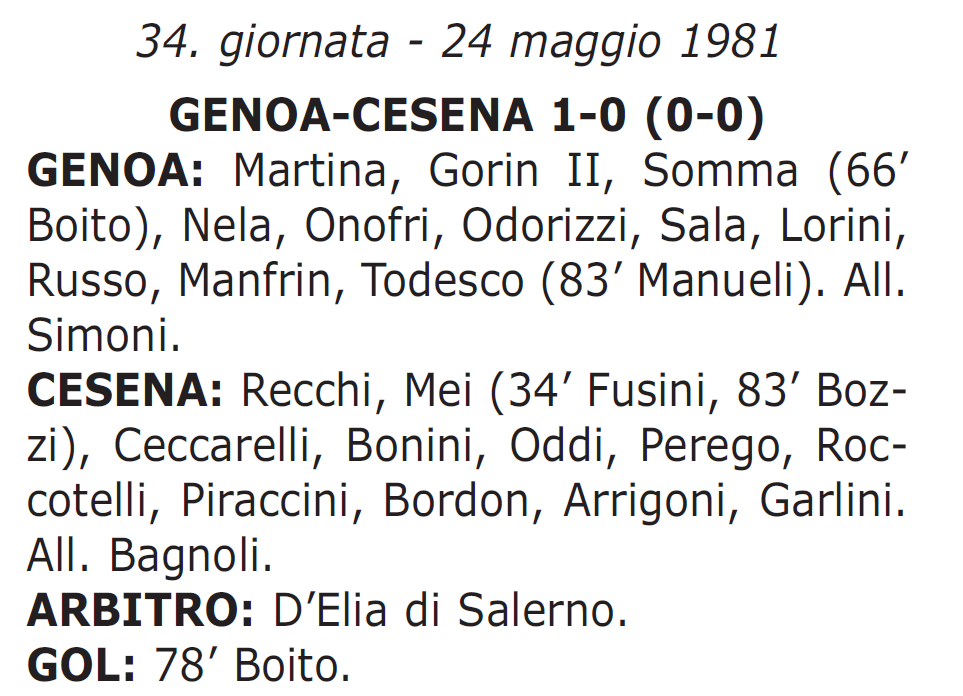Click the coach name Simoni
The width and height of the screenshot is (963, 696).
(x=103, y=335)
